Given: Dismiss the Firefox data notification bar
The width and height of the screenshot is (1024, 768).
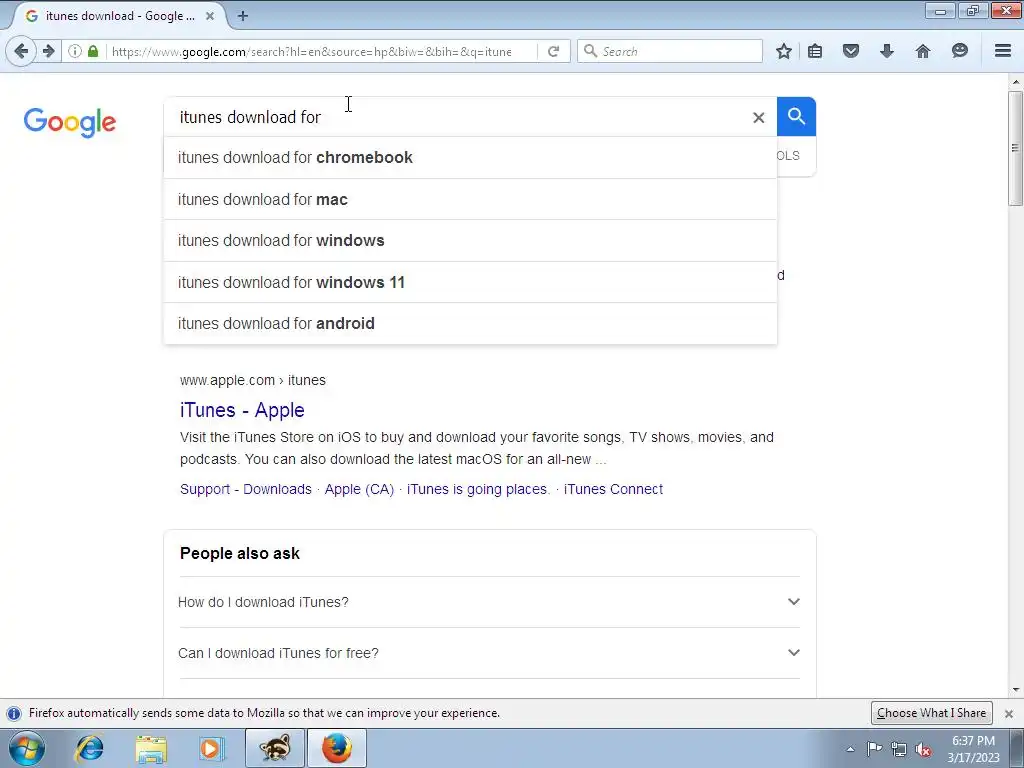Looking at the screenshot, I should 1009,713.
